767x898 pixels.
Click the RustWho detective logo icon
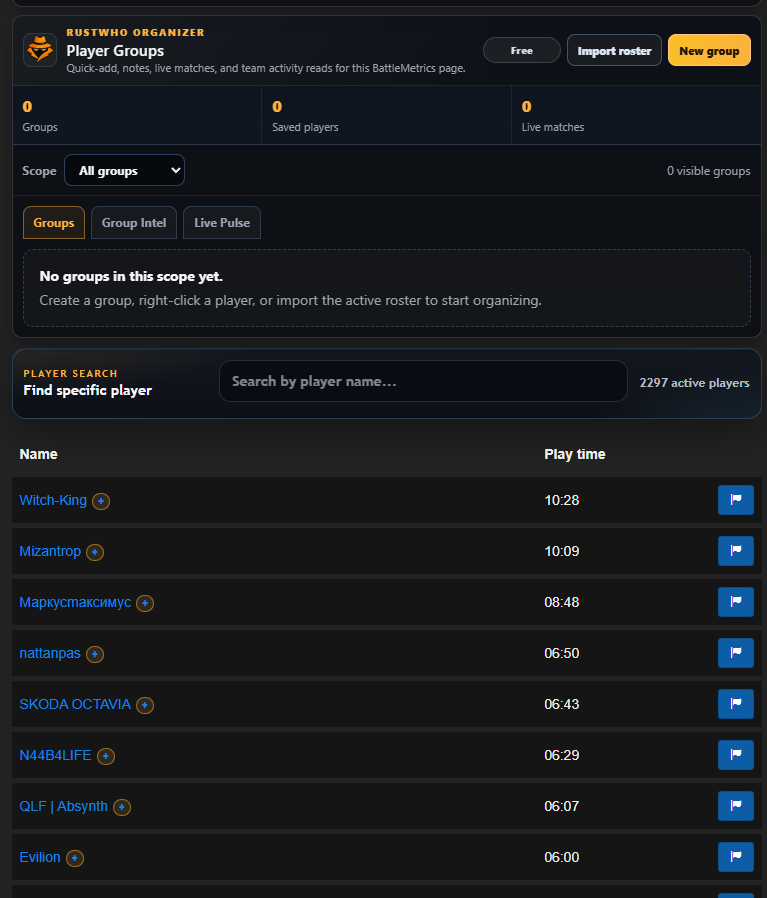tap(40, 50)
